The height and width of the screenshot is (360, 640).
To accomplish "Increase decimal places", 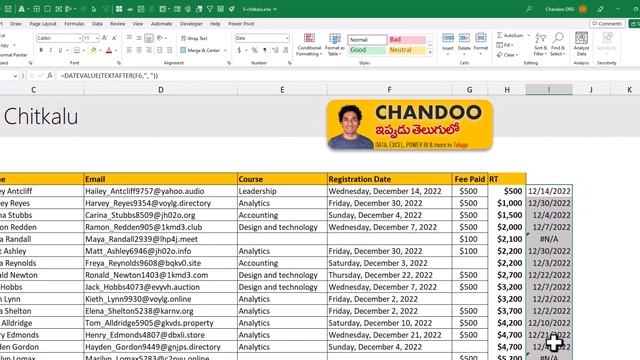I will [276, 50].
